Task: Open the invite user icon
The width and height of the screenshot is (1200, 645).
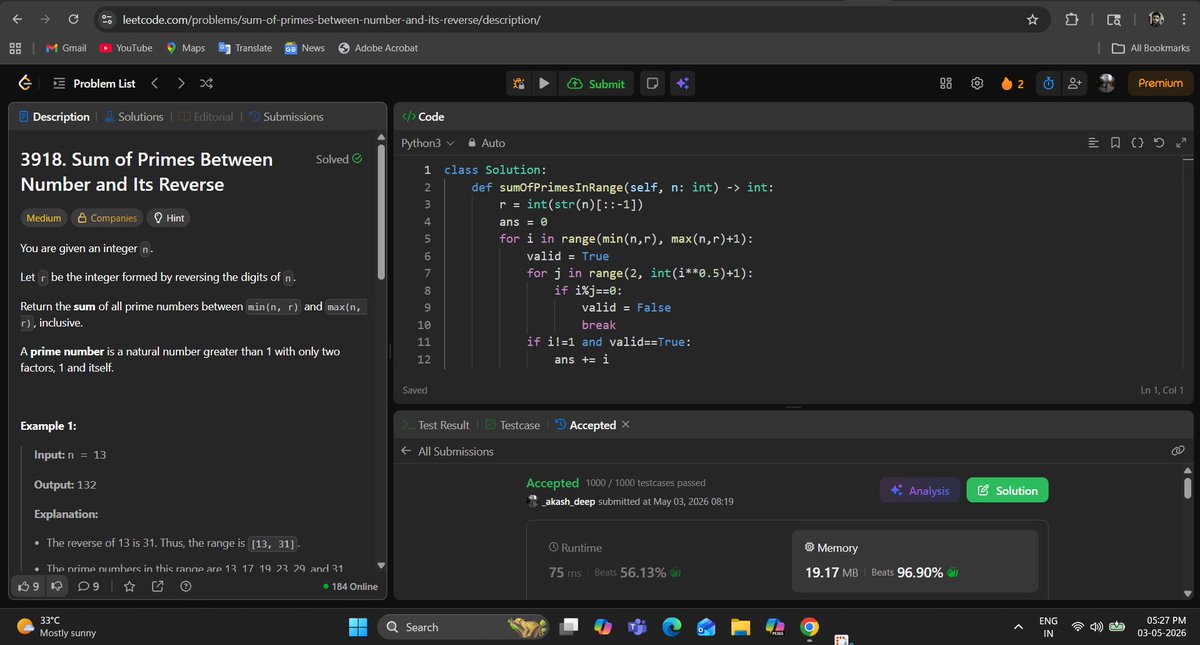Action: pyautogui.click(x=1076, y=84)
